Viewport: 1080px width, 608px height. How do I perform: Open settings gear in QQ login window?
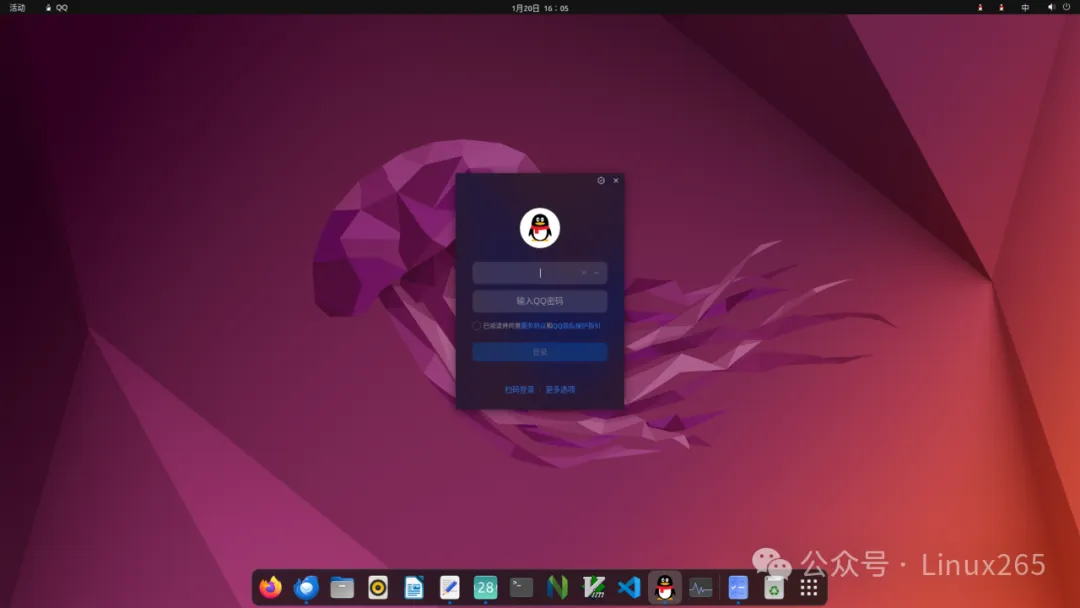[601, 180]
